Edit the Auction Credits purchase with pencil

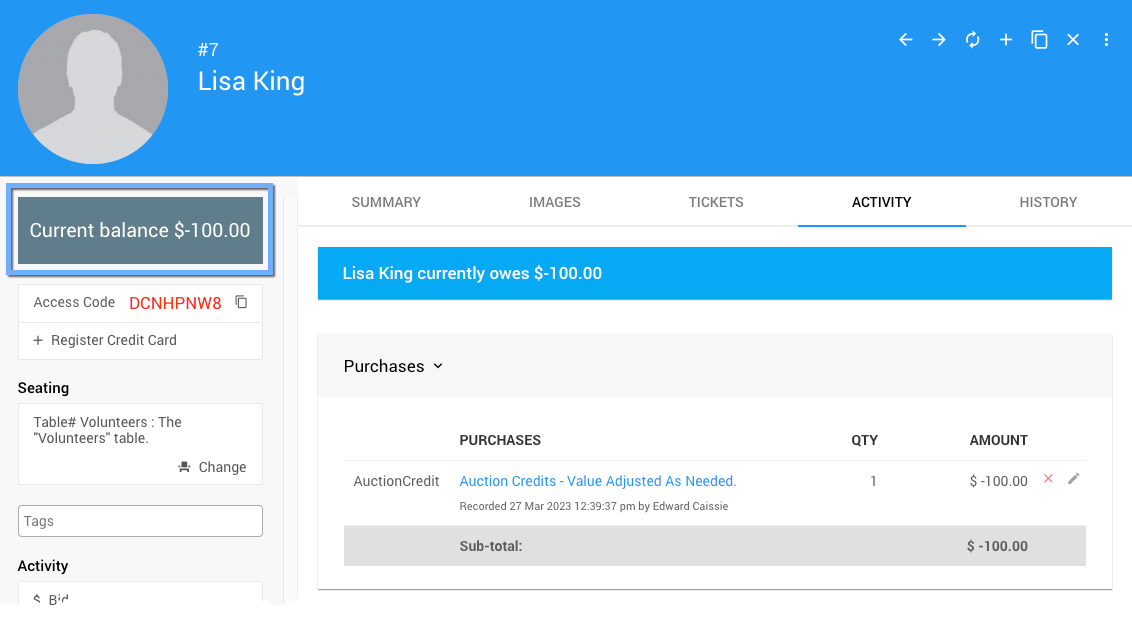(1074, 479)
